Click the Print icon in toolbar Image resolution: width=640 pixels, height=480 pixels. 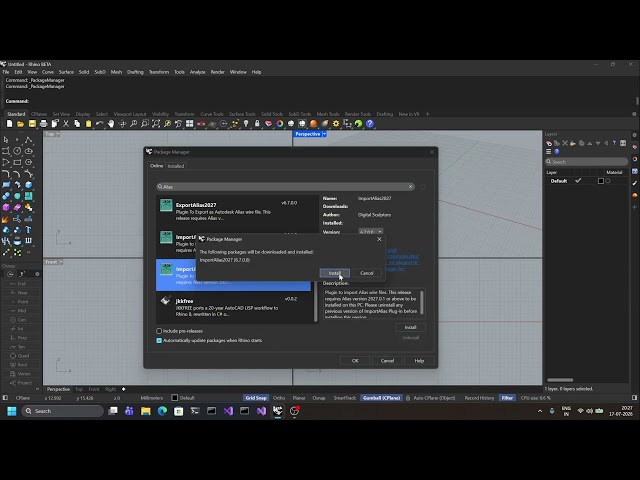coord(43,124)
